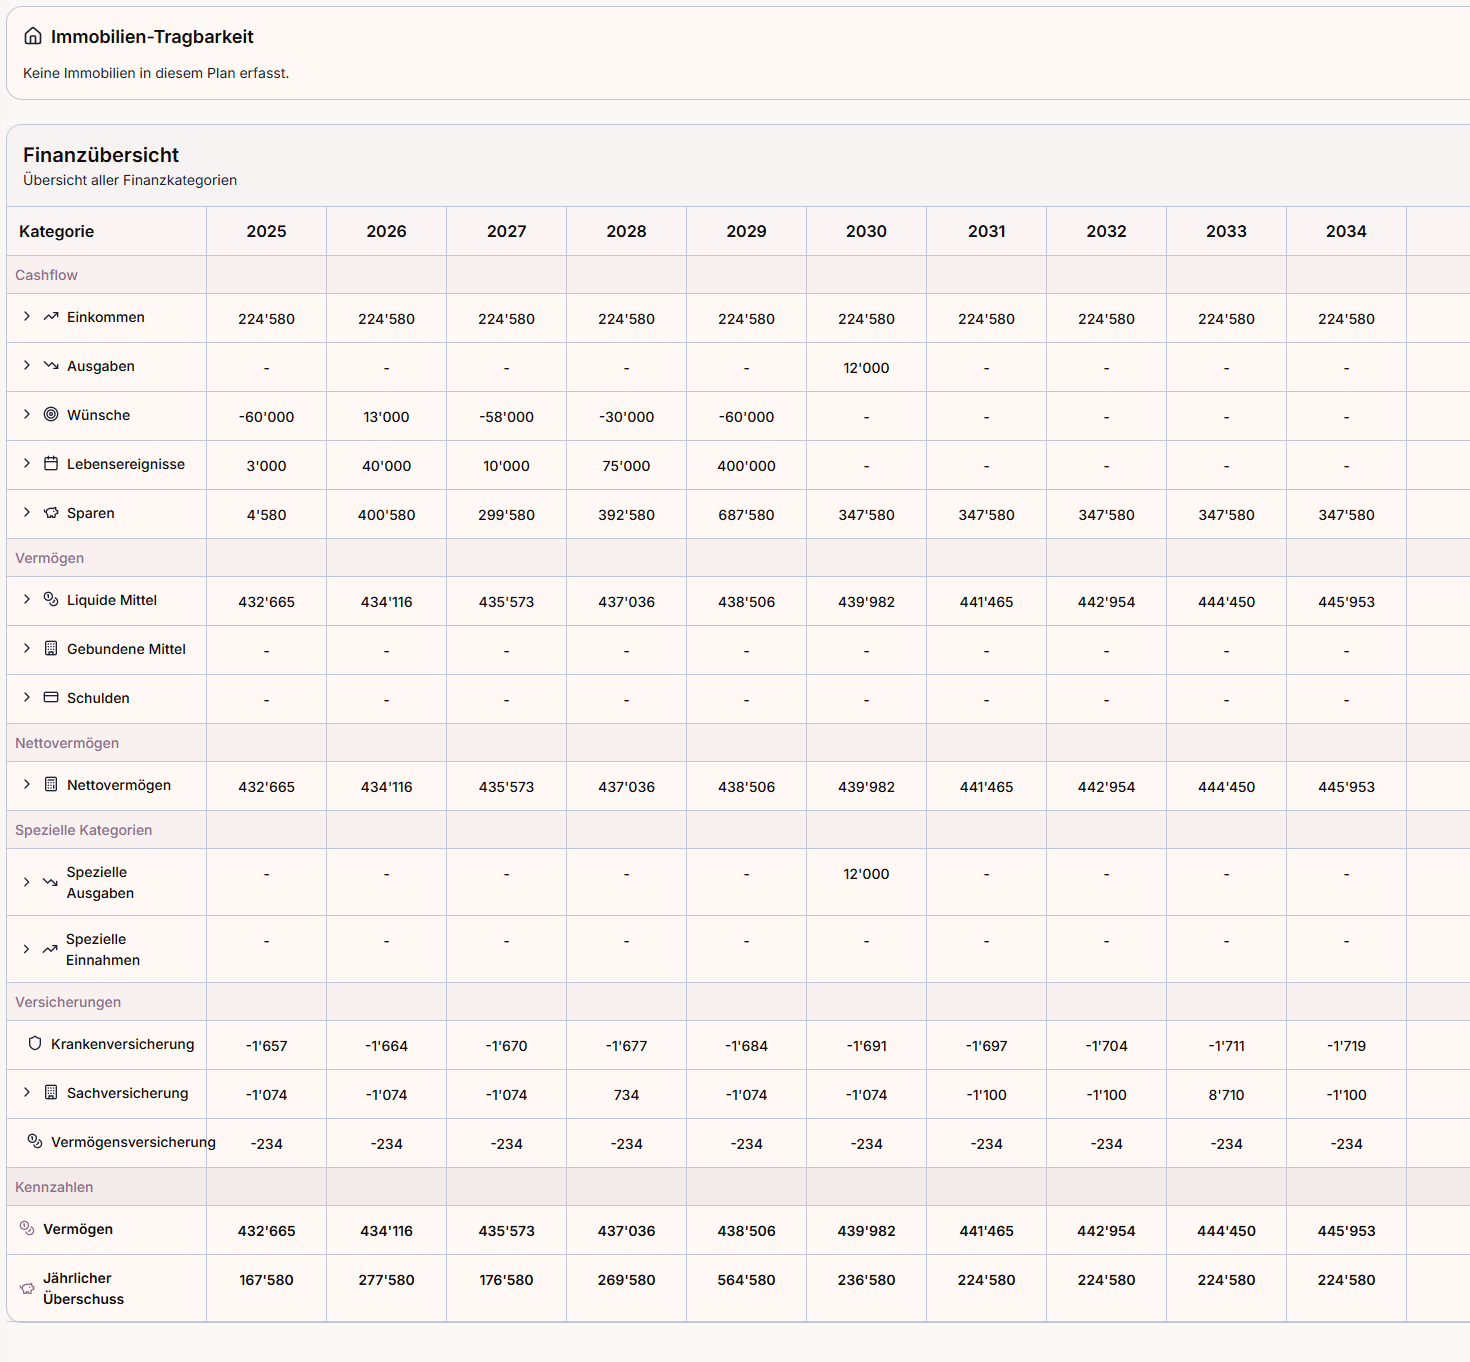
Task: Click the piggy bank icon beside Sparen
Action: coord(51,513)
